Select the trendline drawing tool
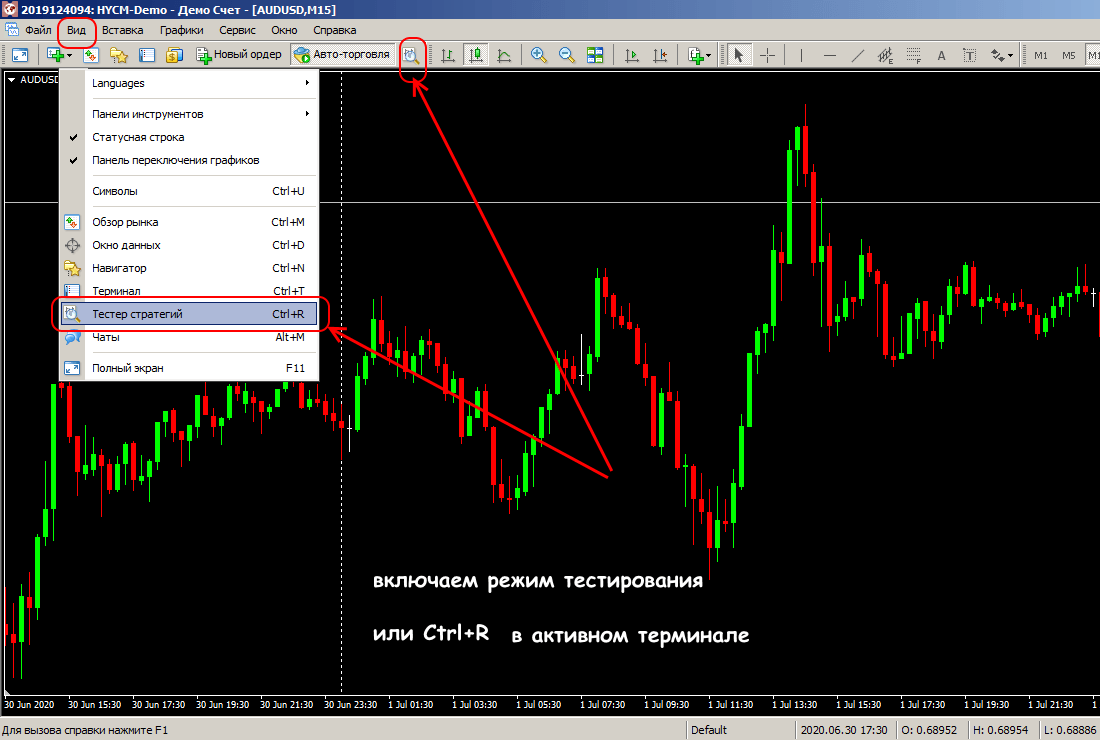Image resolution: width=1100 pixels, height=740 pixels. 857,55
